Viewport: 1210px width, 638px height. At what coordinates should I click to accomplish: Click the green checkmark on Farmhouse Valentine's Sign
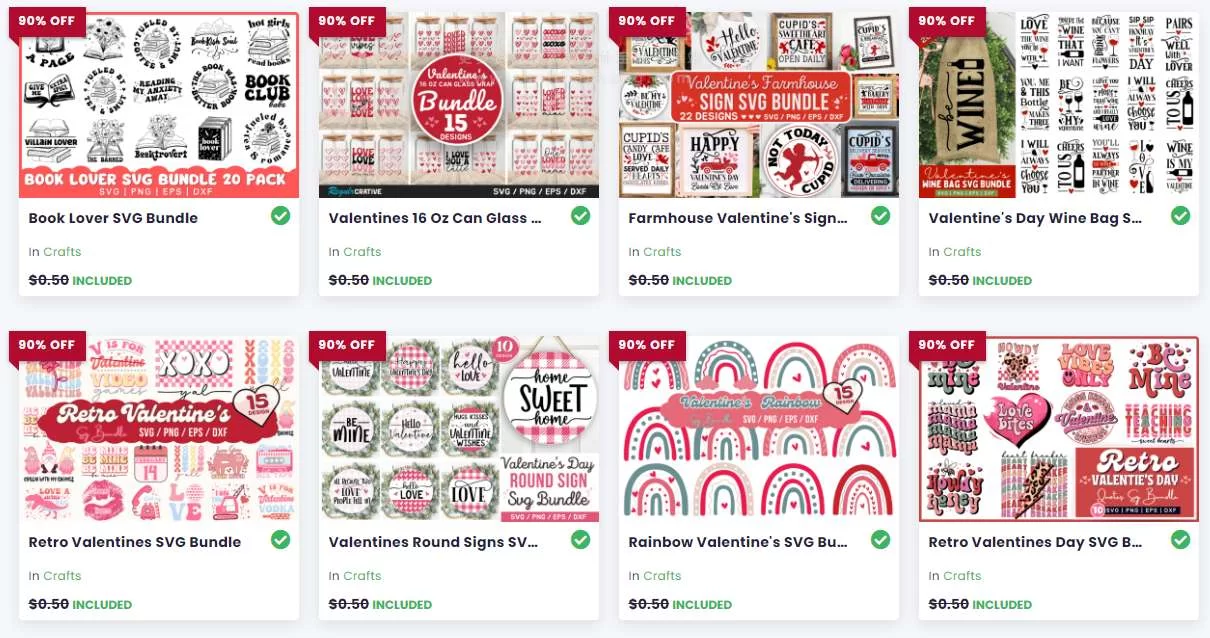point(880,216)
